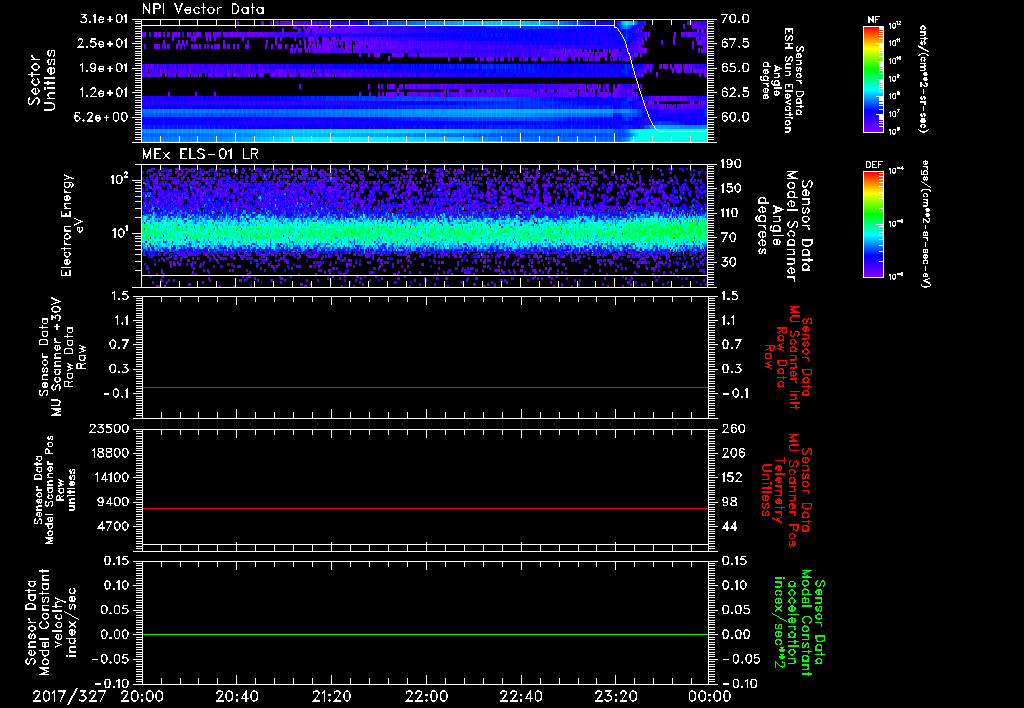Click the 00:00 time axis label
Screen dimensions: 1024x708
[x=709, y=697]
